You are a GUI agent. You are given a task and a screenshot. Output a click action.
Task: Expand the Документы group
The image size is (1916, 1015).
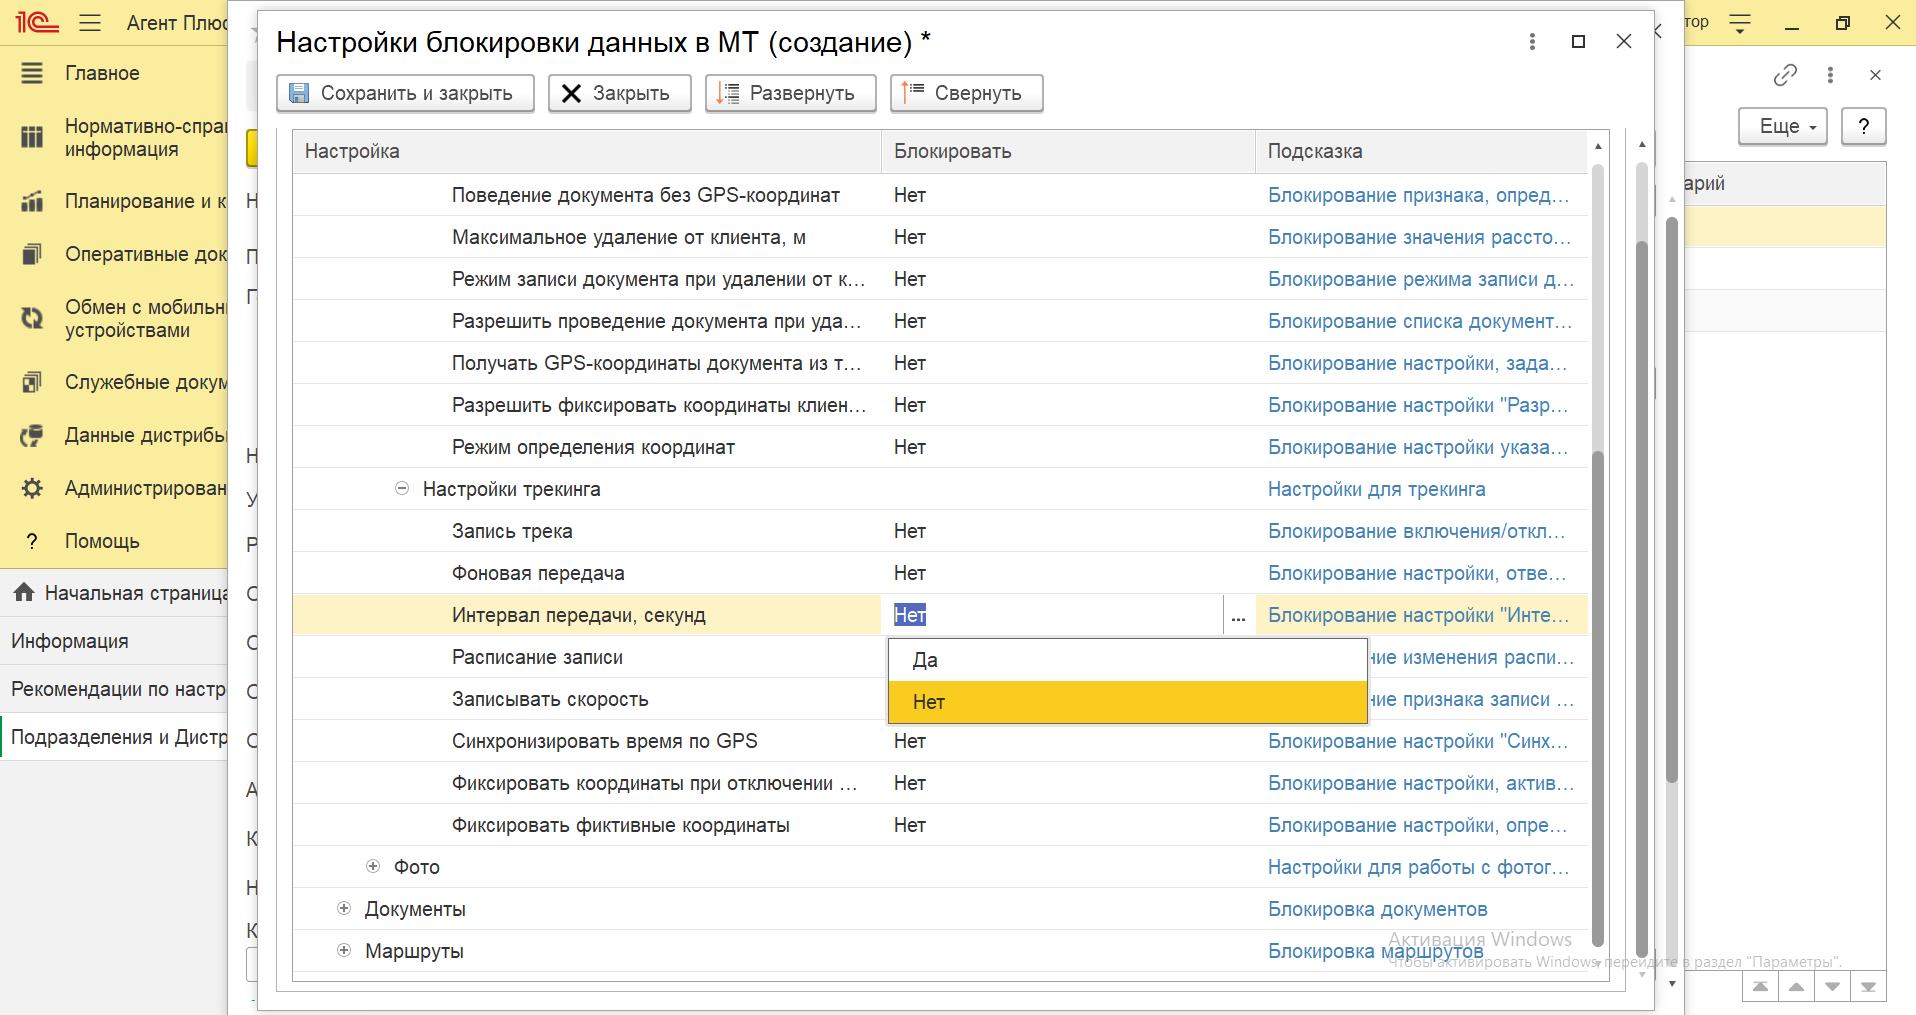tap(344, 909)
